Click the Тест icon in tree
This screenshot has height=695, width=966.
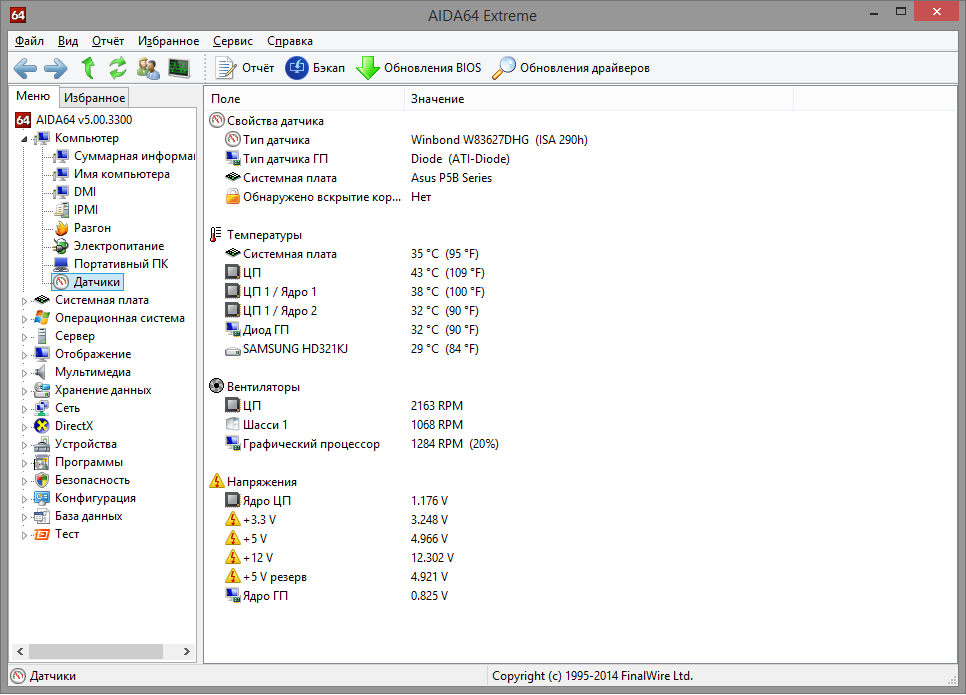click(42, 534)
